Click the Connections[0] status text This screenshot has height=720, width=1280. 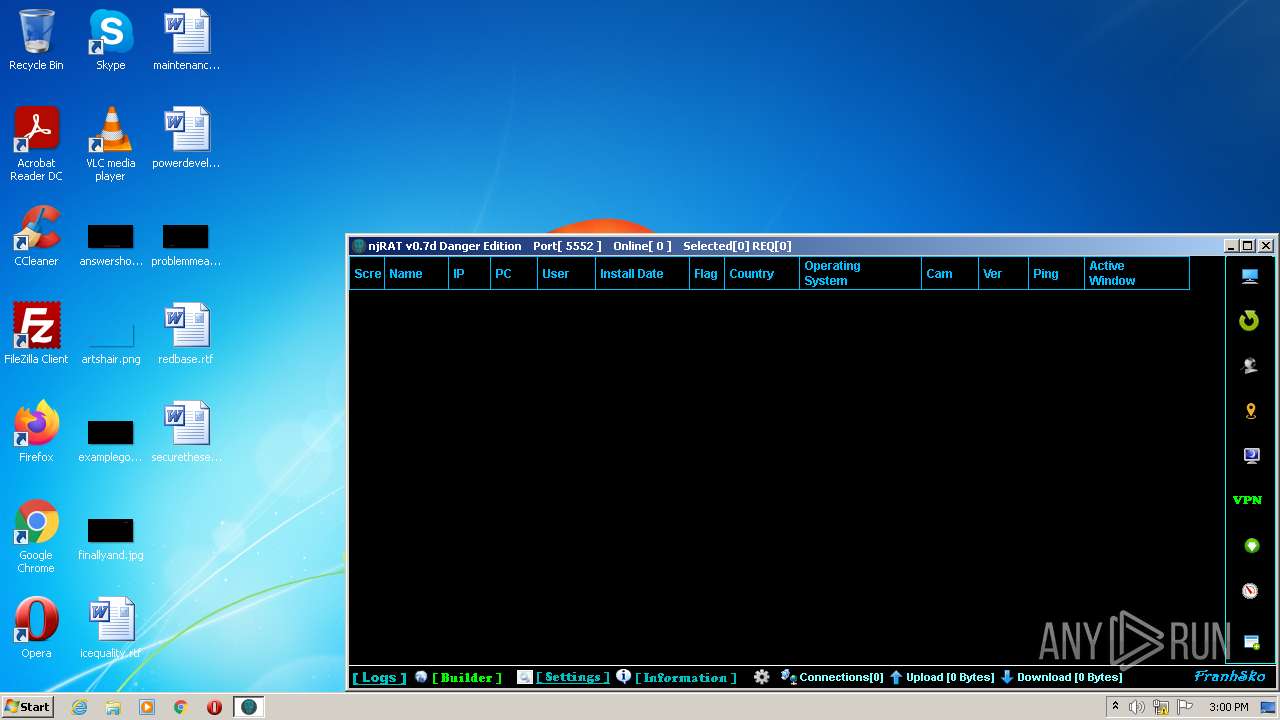[841, 677]
